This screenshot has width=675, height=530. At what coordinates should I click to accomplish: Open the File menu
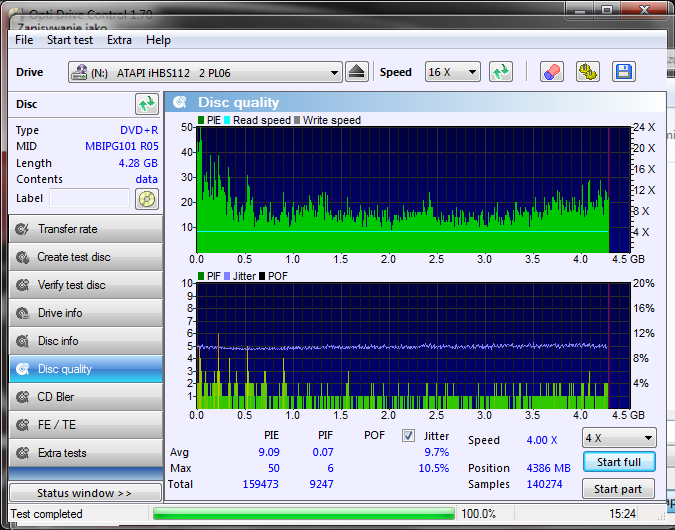pyautogui.click(x=24, y=40)
